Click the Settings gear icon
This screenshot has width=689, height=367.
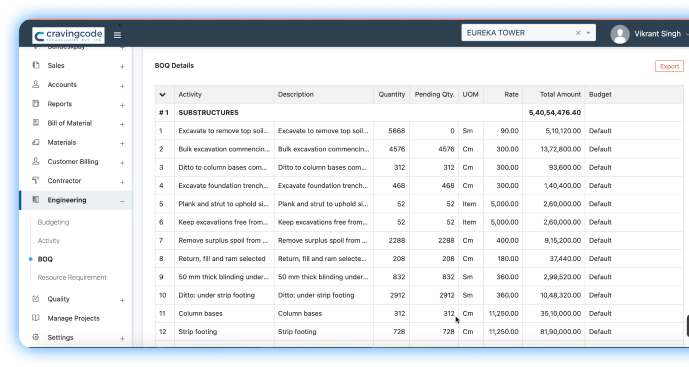pos(36,337)
